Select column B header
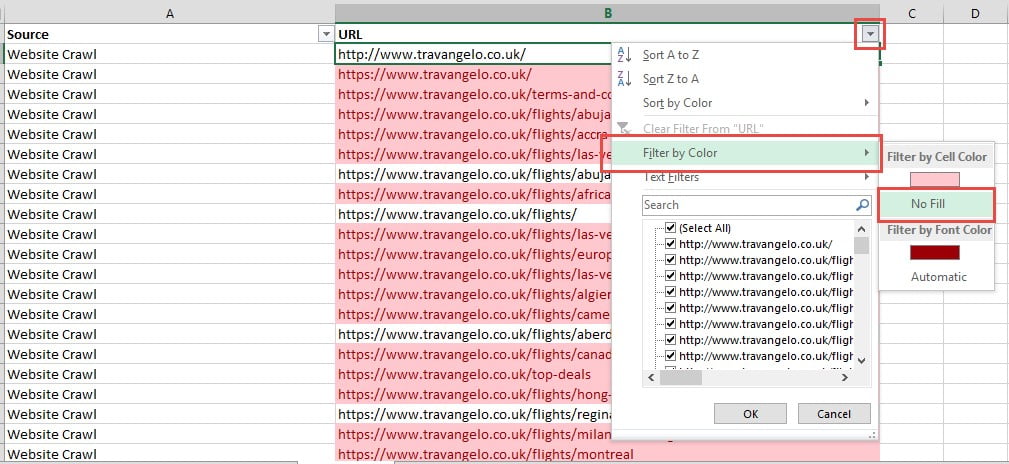Viewport: 1009px width, 464px height. coord(607,13)
